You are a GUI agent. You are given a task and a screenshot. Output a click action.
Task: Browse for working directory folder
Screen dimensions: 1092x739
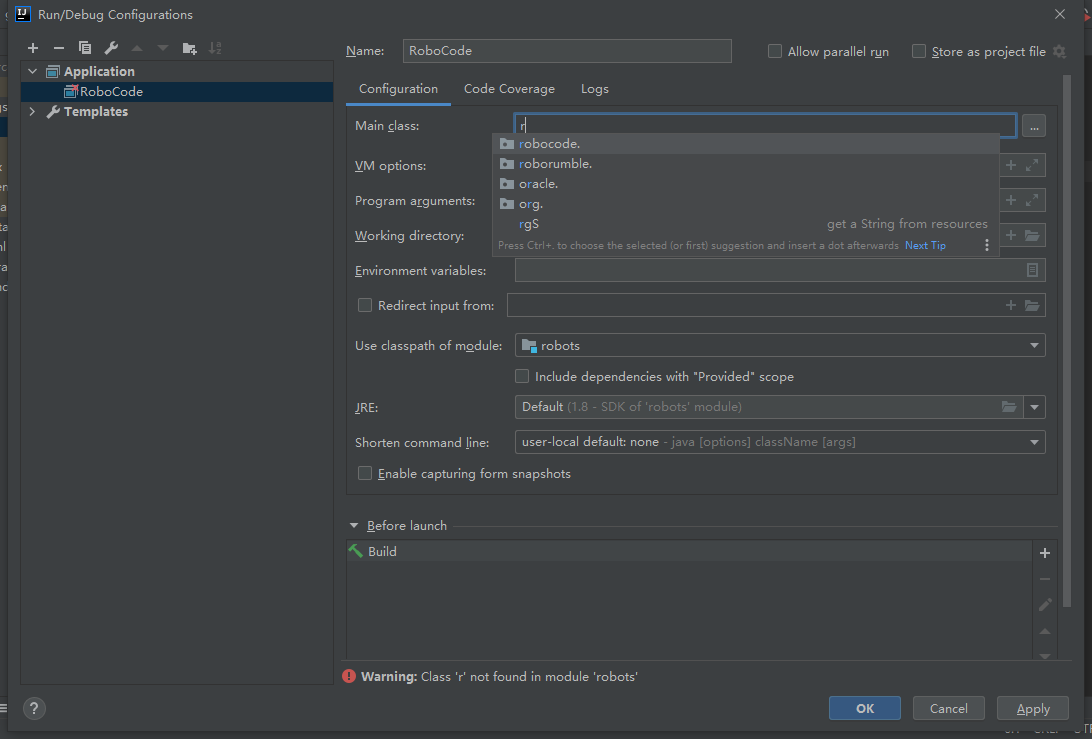[1032, 235]
